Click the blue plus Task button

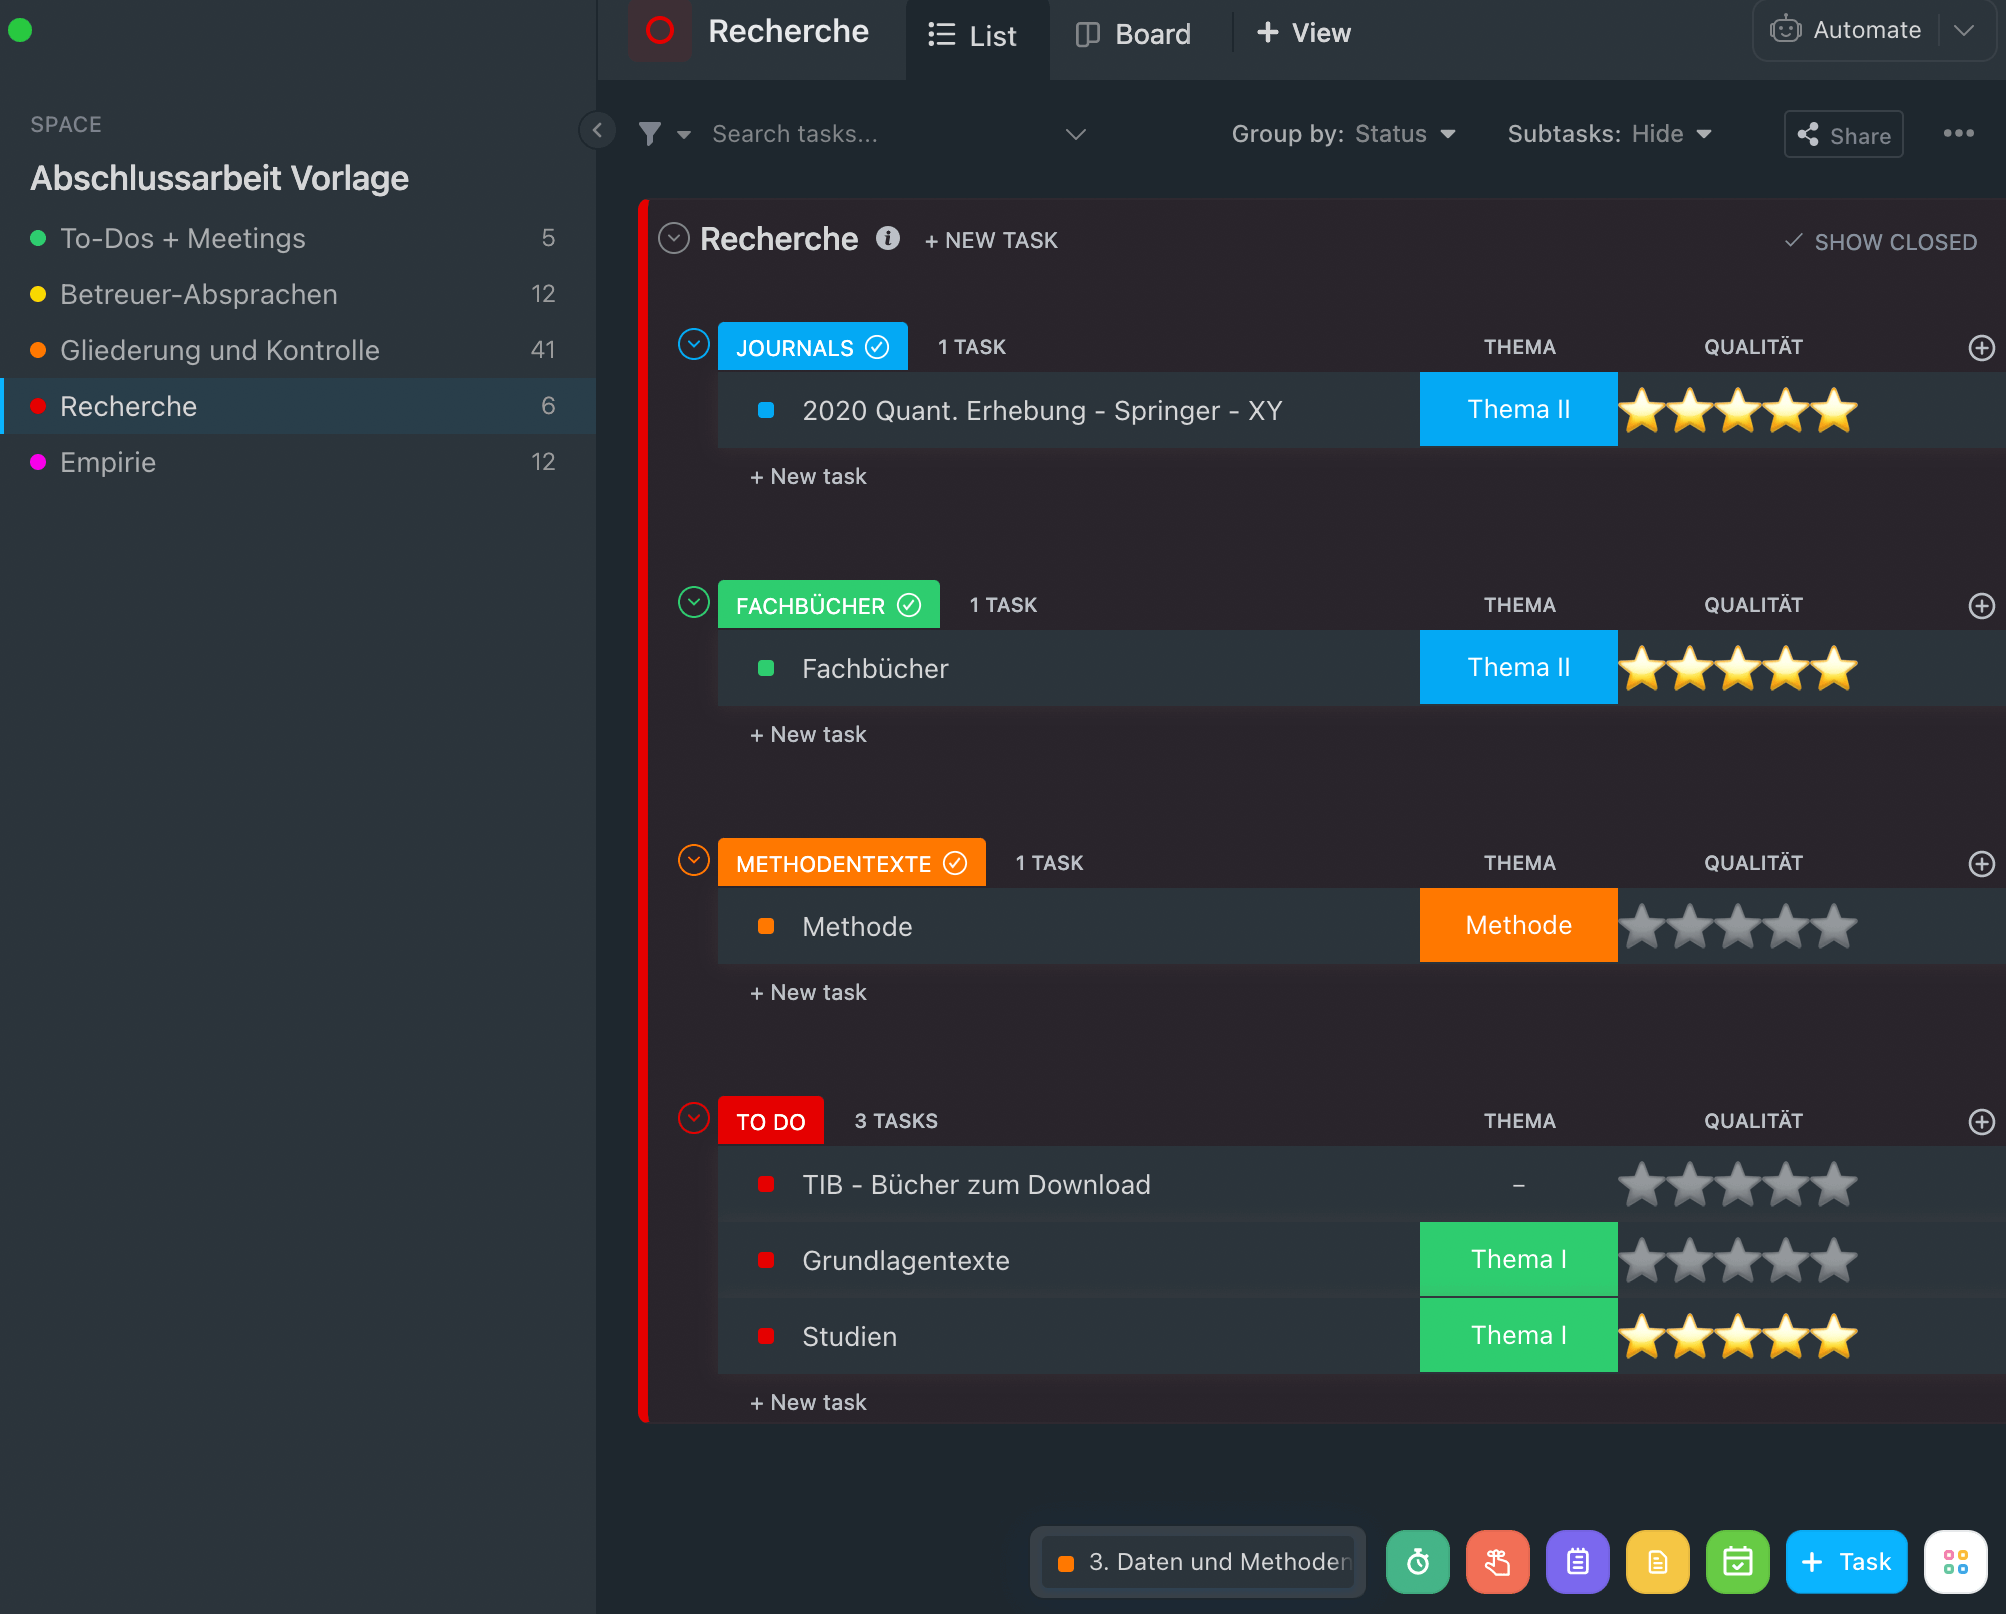click(x=1846, y=1561)
